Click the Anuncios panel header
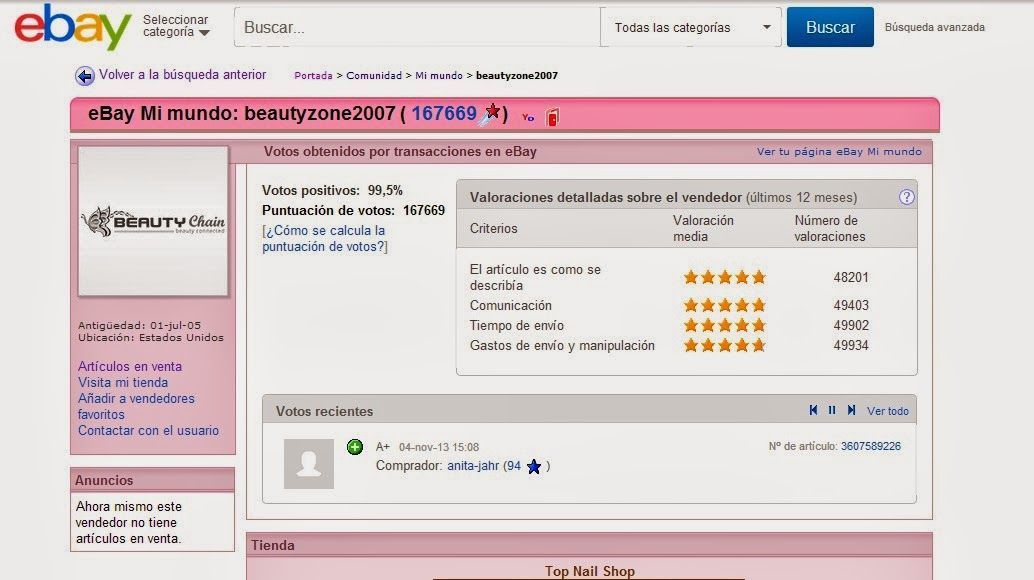Screen dimensions: 1034x580 [x=152, y=480]
